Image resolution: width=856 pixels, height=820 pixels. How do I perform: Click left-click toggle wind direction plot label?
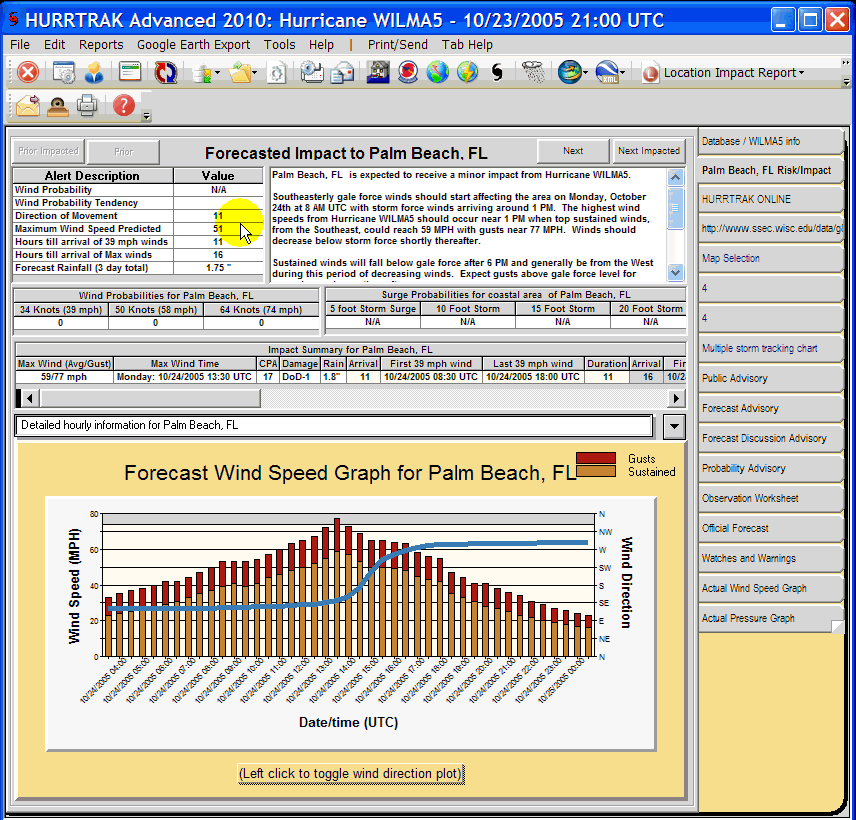(351, 774)
